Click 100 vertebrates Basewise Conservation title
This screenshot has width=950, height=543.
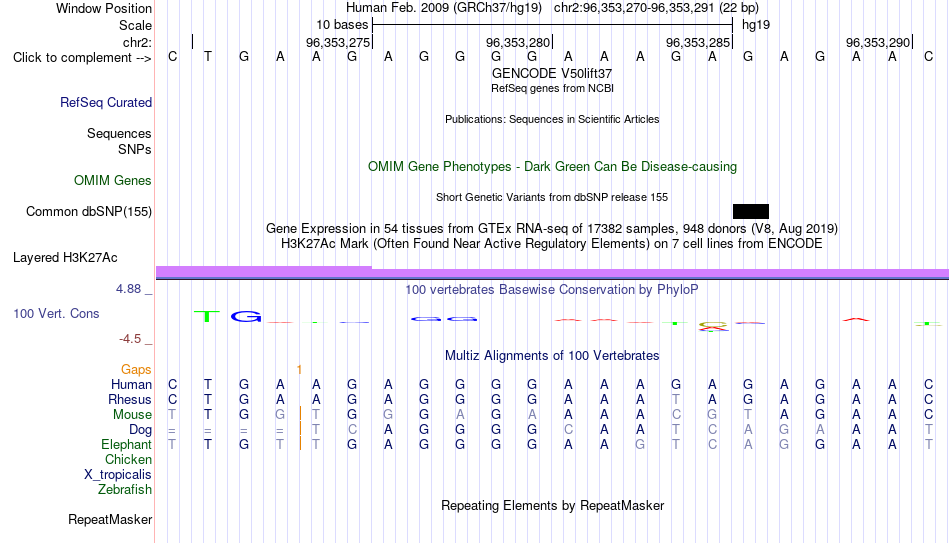(552, 290)
